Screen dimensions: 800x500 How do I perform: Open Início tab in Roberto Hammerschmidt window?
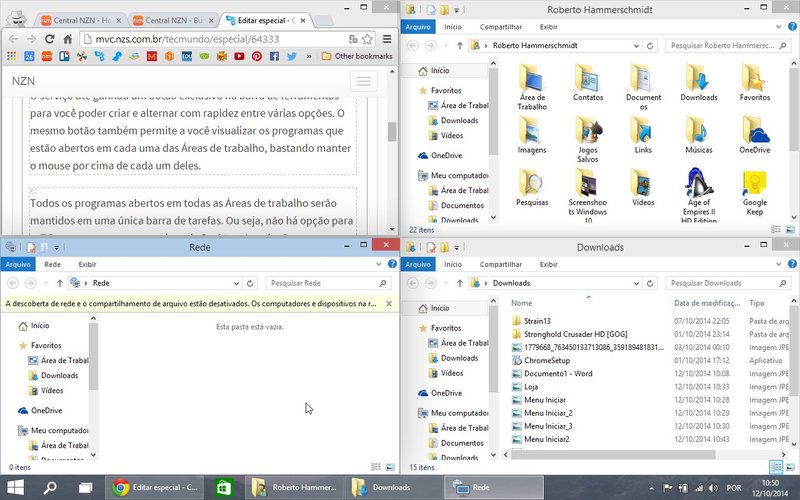tap(453, 27)
